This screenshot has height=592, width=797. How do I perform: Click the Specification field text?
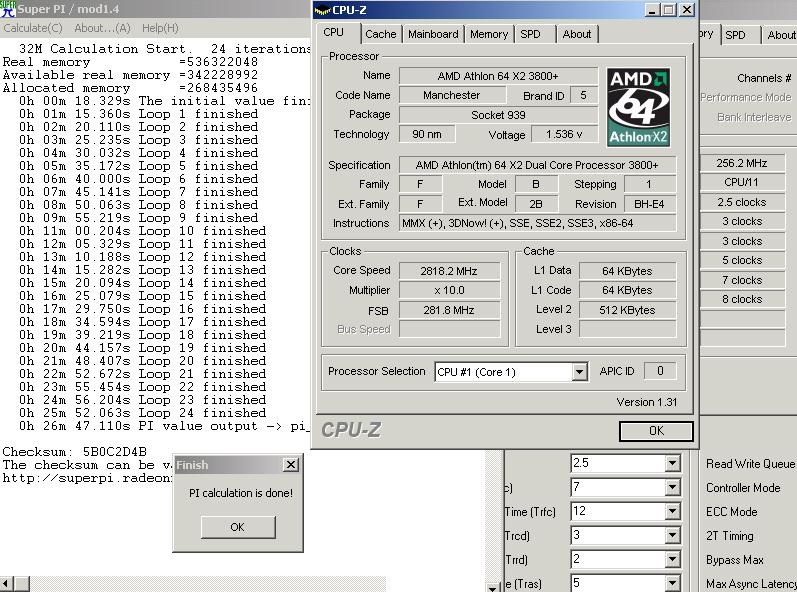(x=537, y=165)
